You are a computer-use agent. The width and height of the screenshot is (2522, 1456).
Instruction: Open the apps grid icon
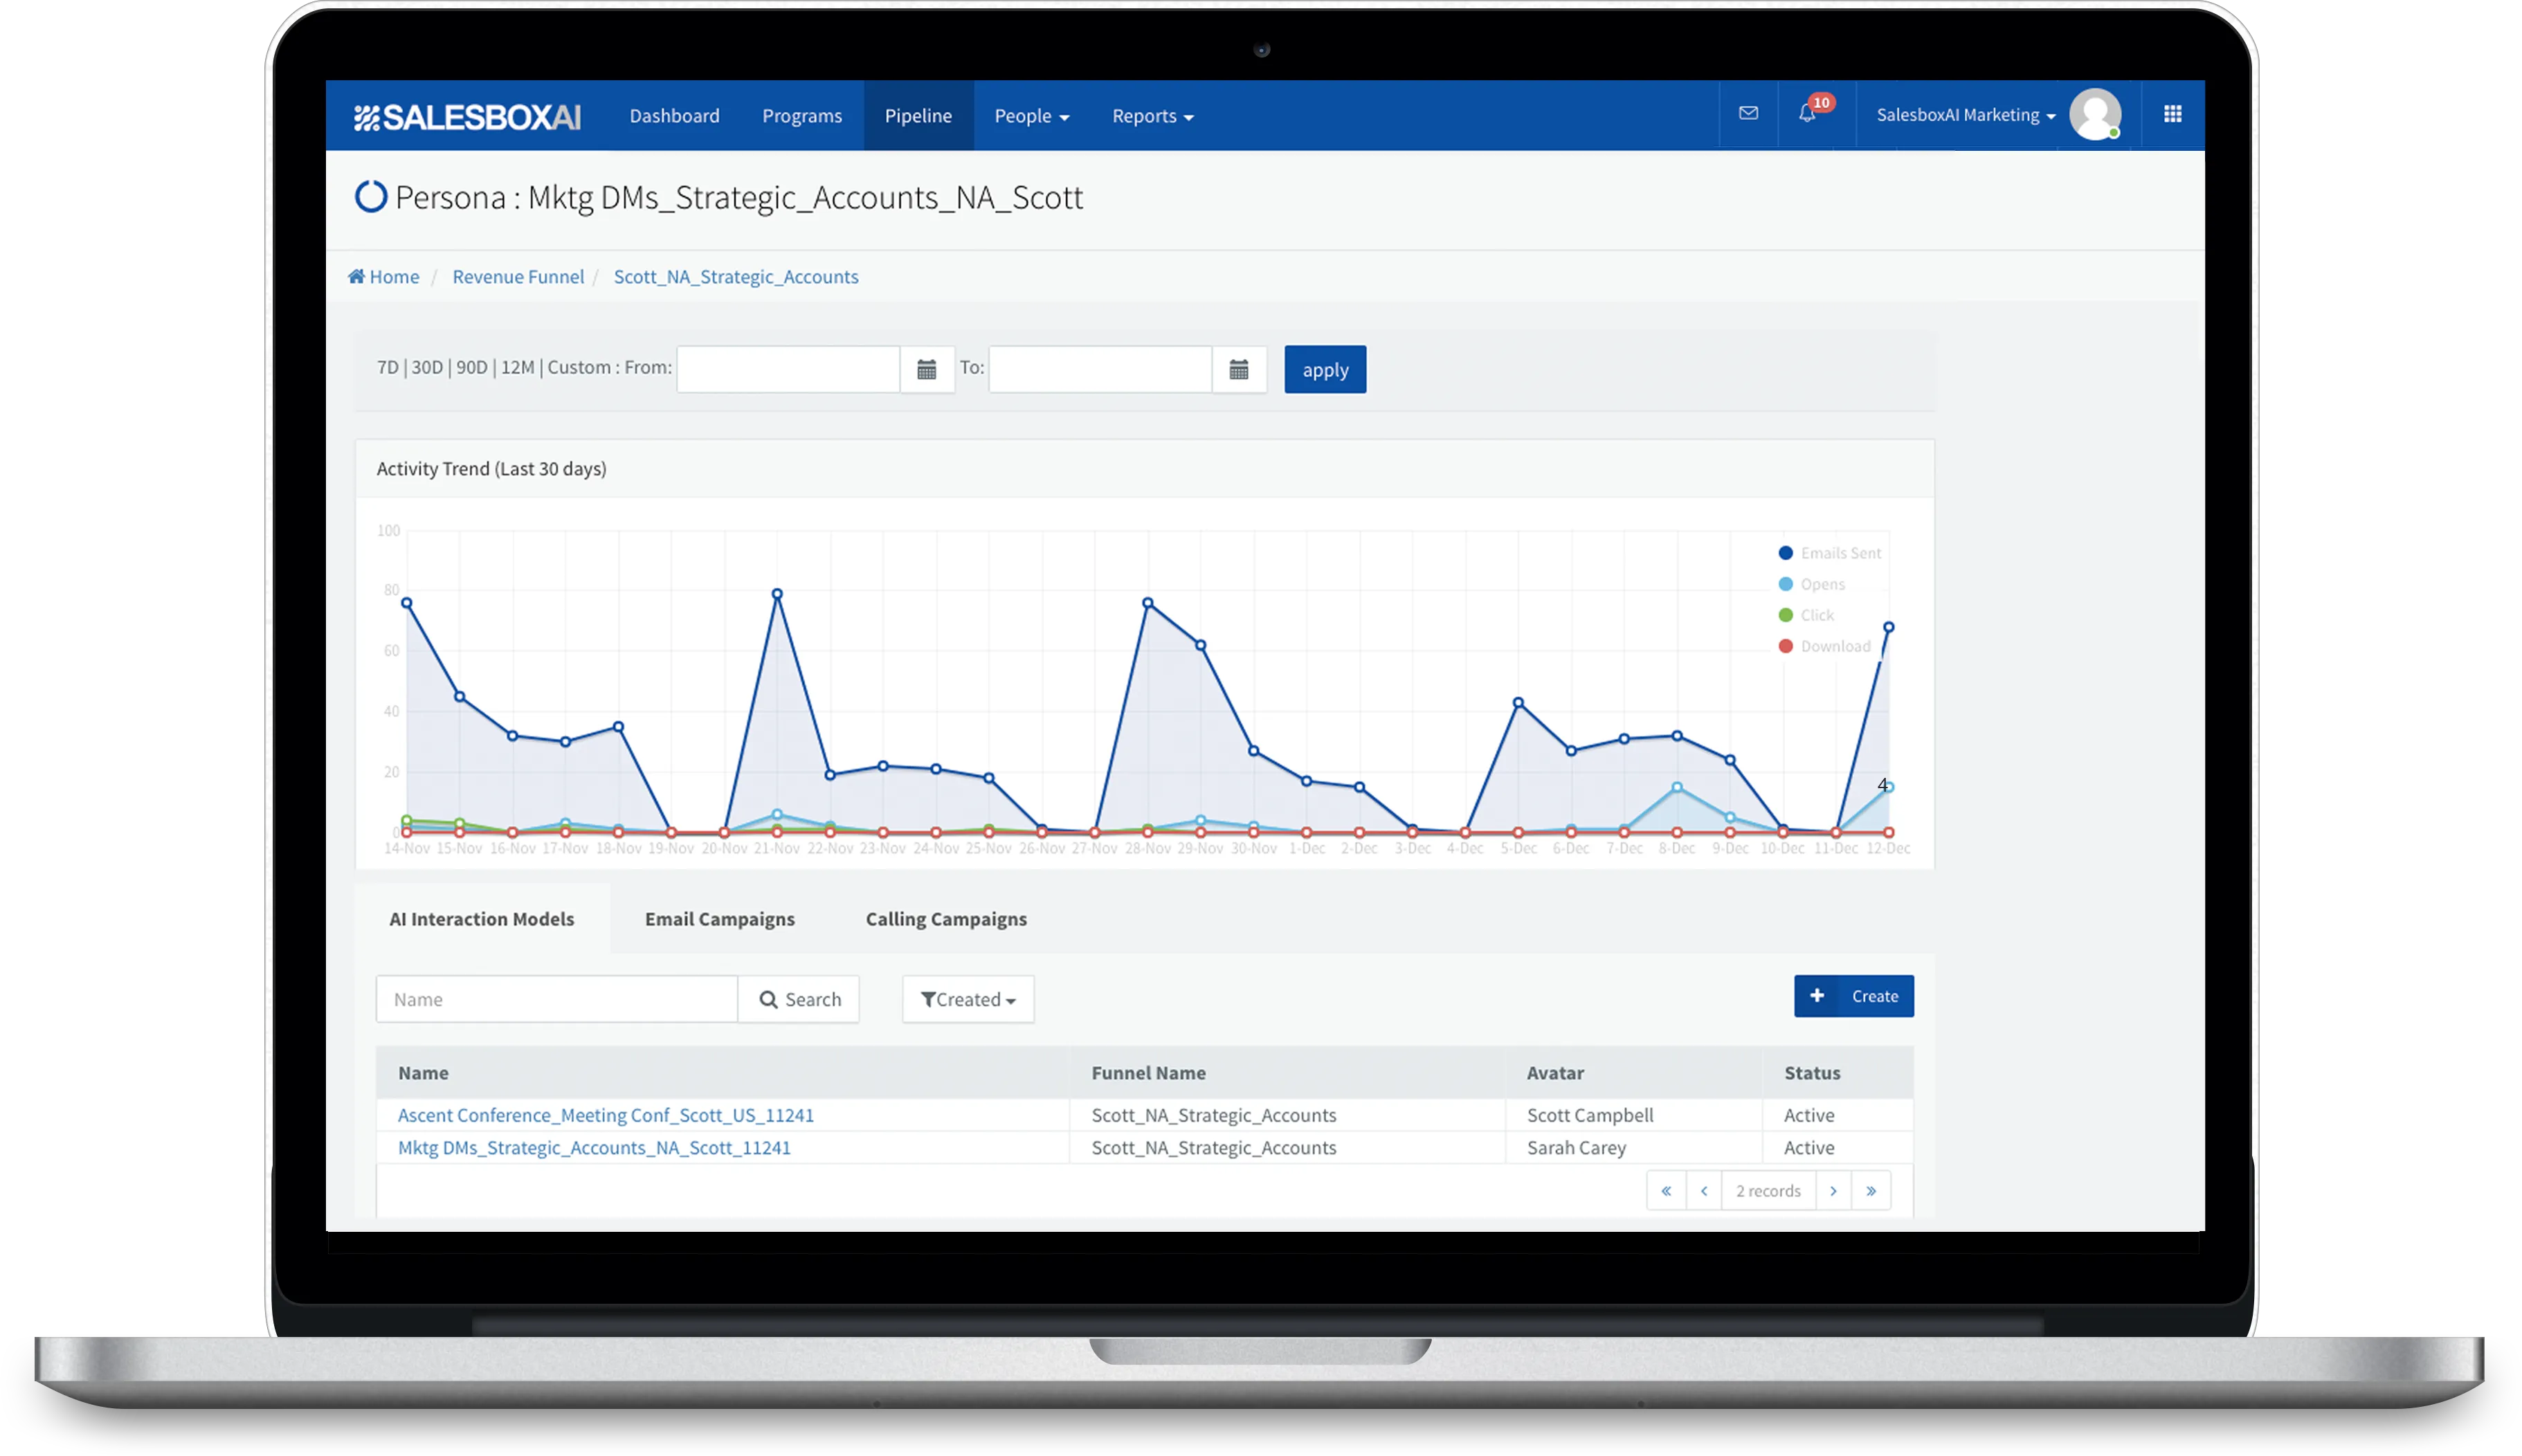point(2172,114)
